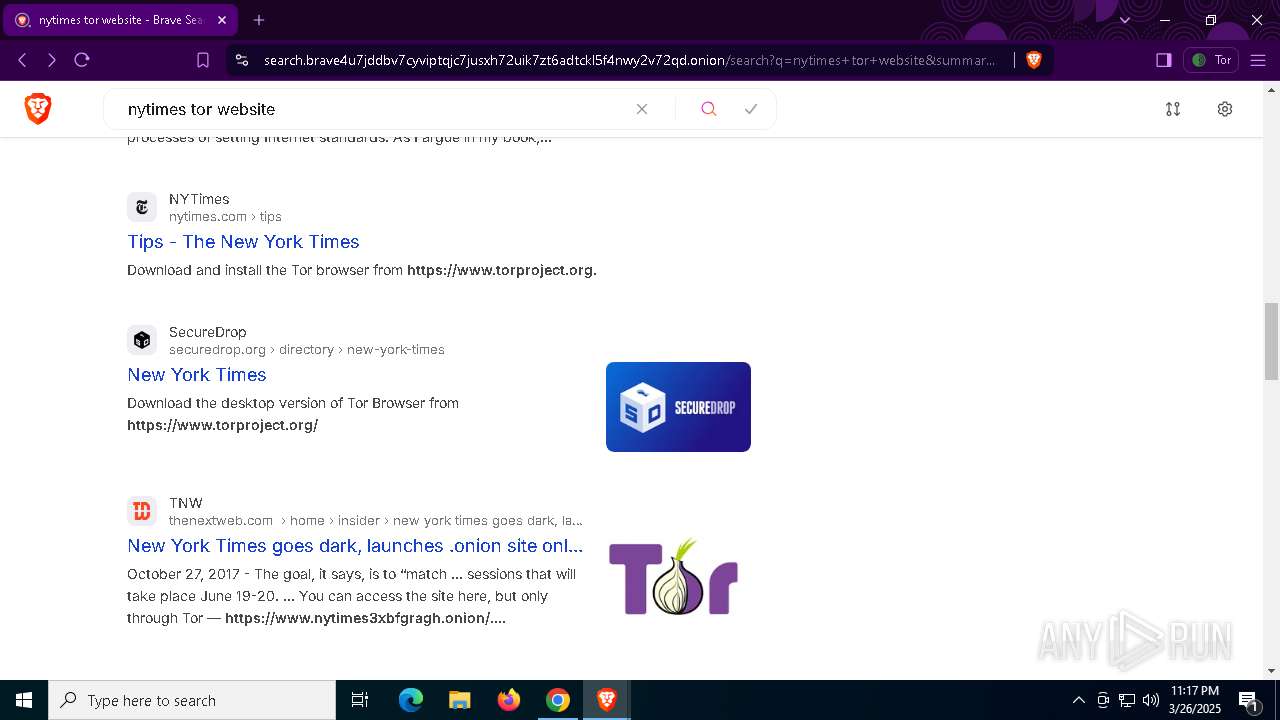Click the page vertical scrollbar thumb
This screenshot has height=720, width=1280.
(1271, 341)
